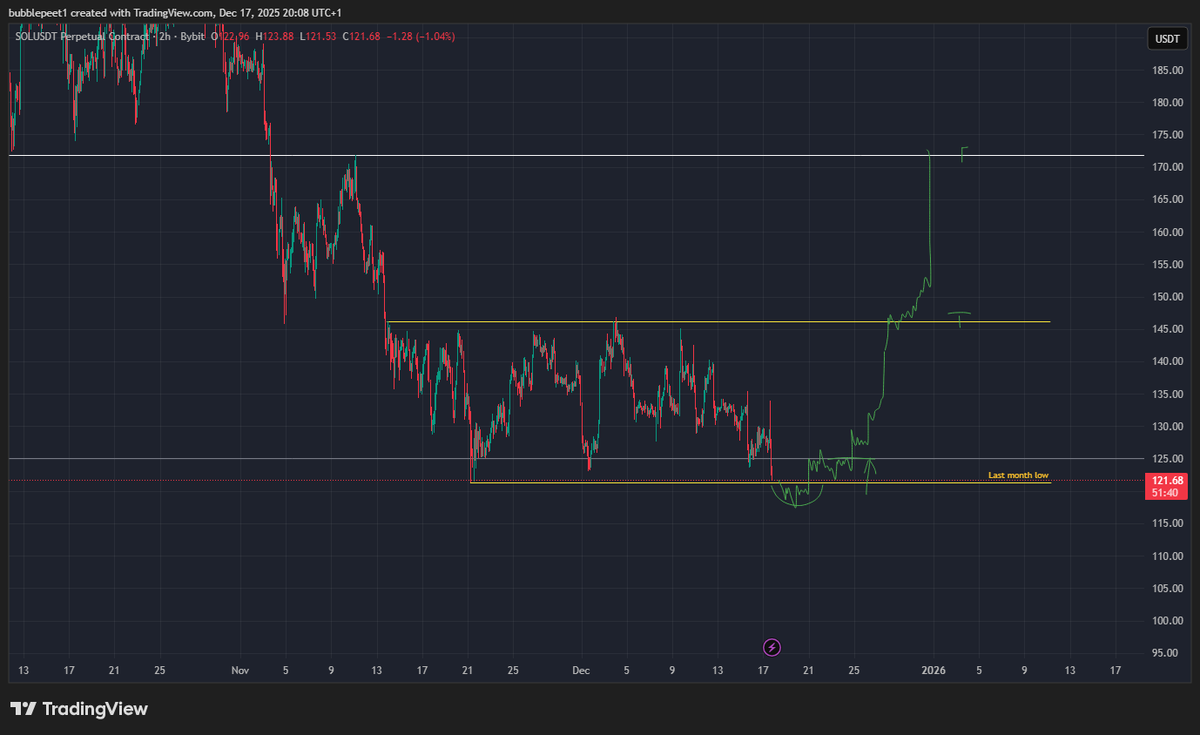
Task: Click the 185.00 price axis label
Action: pos(1168,70)
